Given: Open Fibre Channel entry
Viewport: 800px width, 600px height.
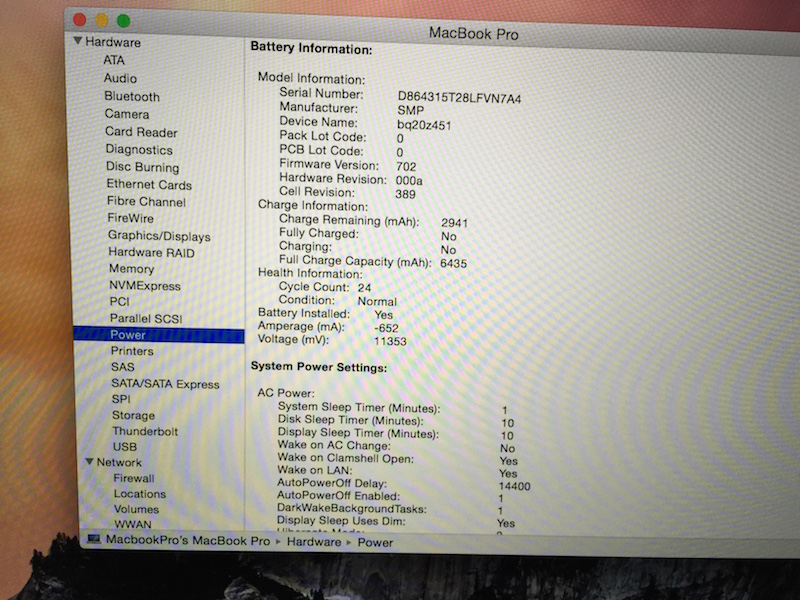Looking at the screenshot, I should pos(146,202).
